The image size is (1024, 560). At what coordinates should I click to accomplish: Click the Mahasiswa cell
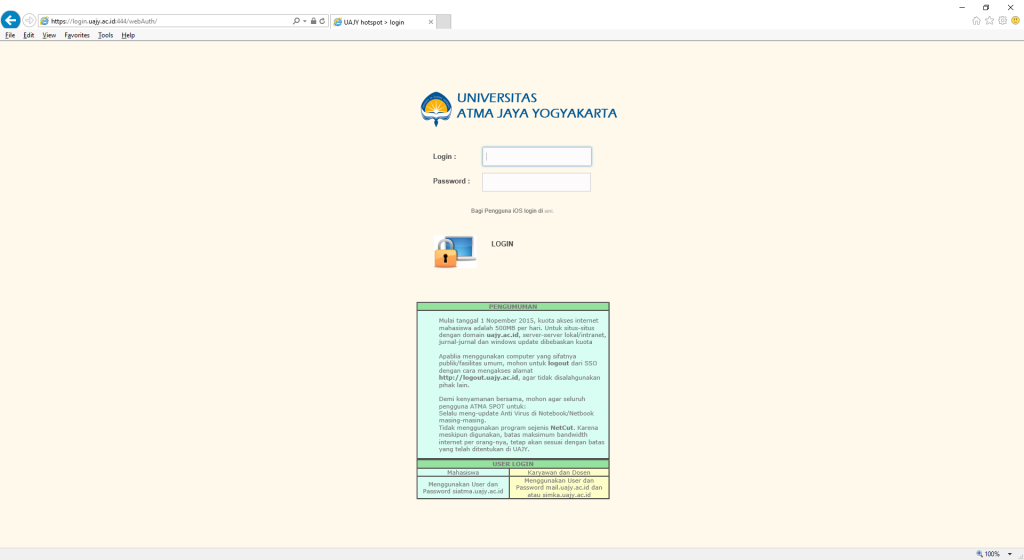(x=463, y=473)
